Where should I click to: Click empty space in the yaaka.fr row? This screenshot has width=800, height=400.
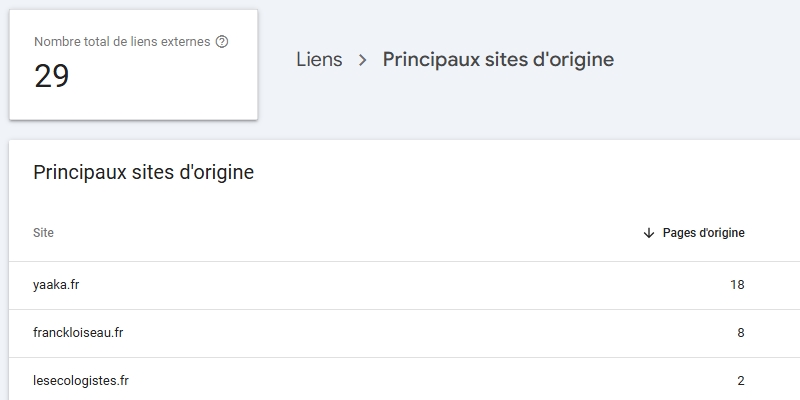click(400, 285)
